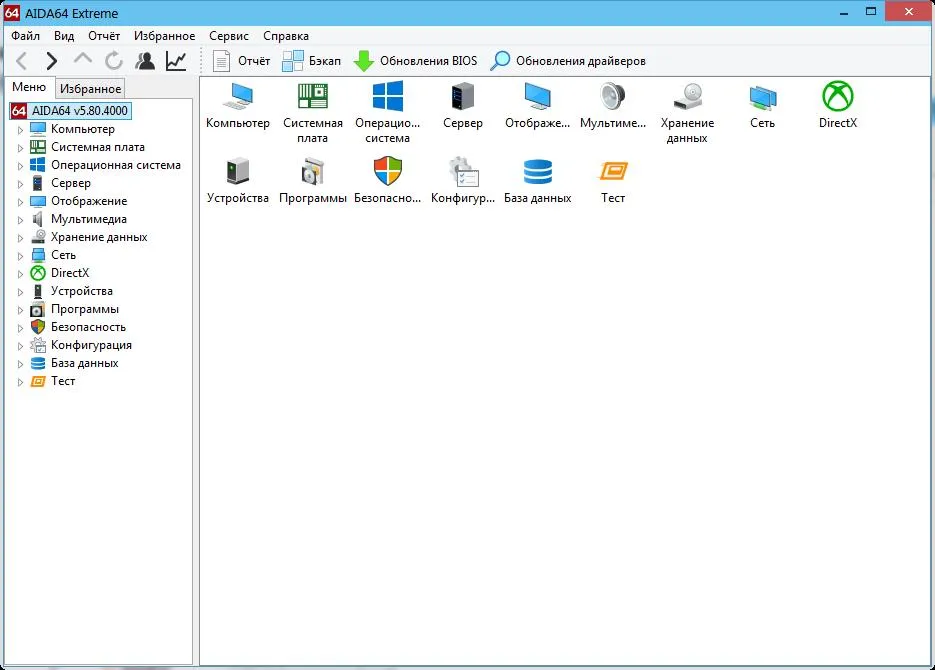
Task: Switch to the Избранное sidebar tab
Action: tap(91, 89)
